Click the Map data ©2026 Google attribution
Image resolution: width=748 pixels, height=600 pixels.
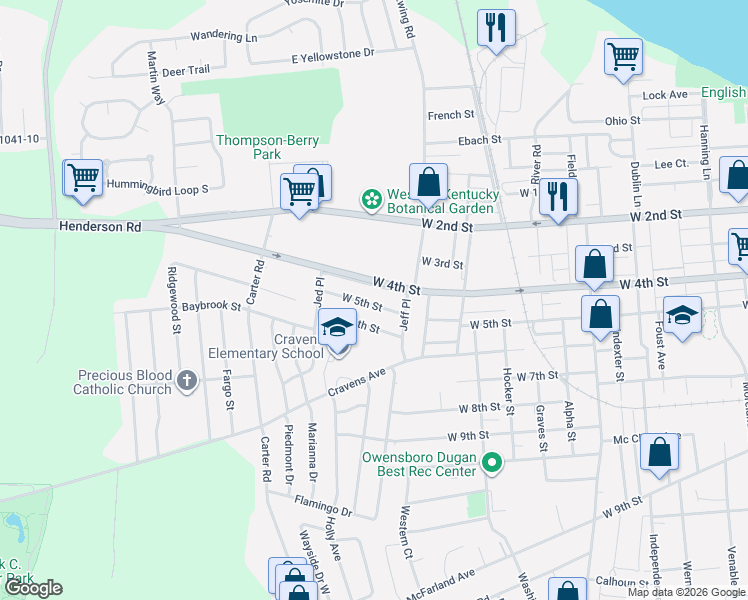pos(687,593)
